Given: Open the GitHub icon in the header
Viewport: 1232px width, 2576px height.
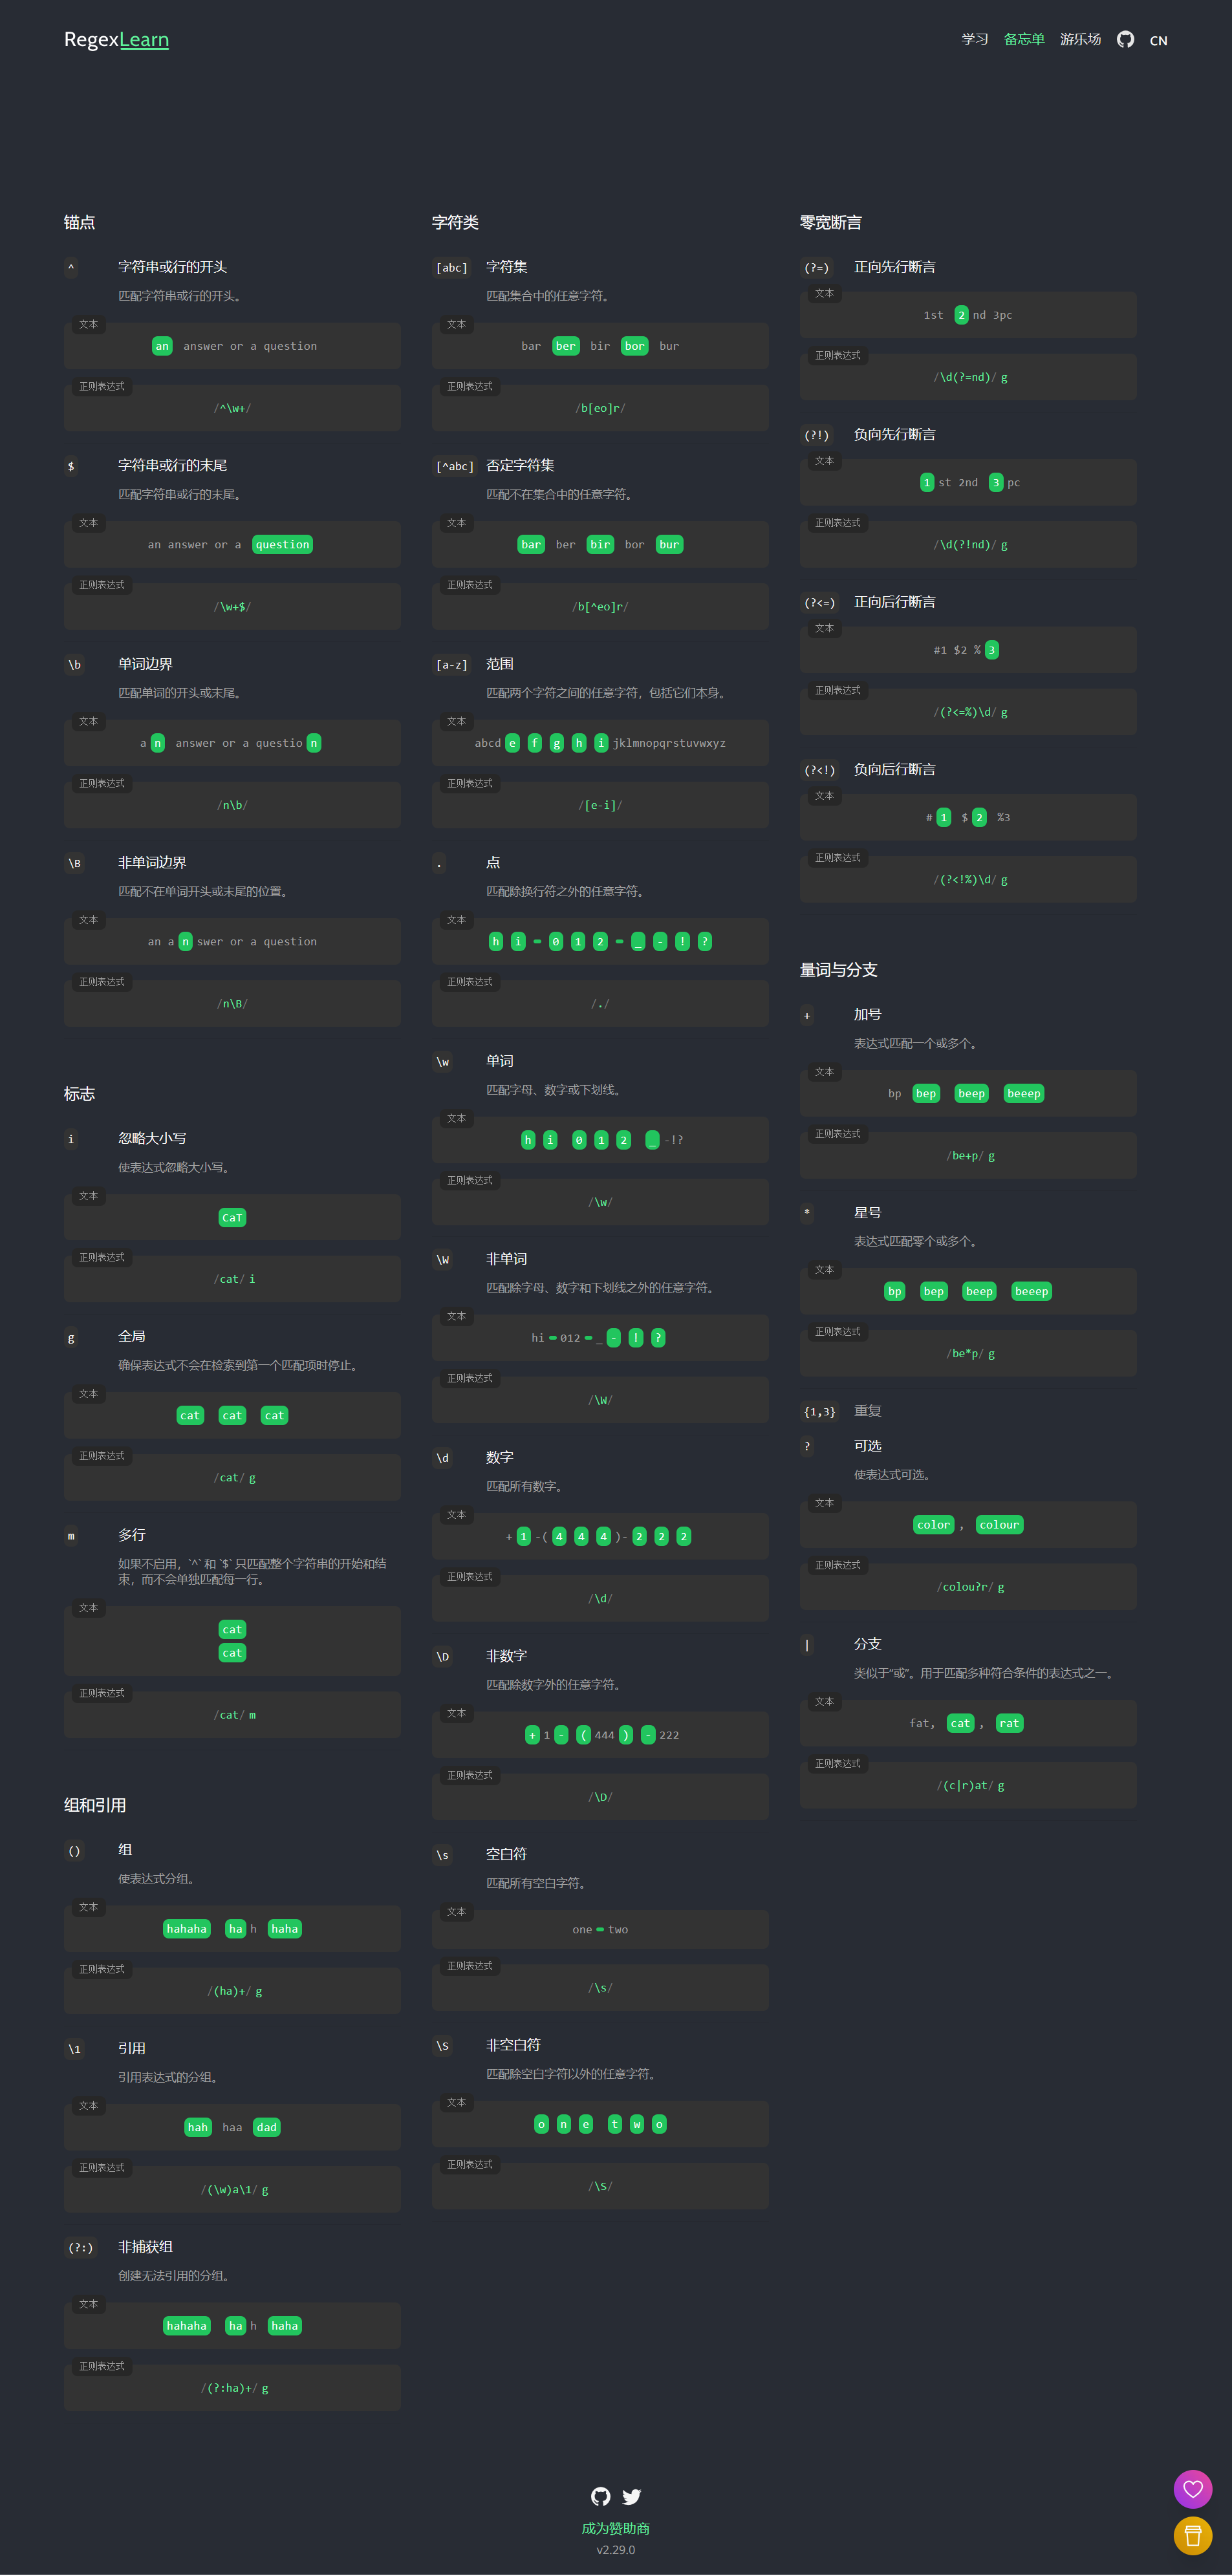Looking at the screenshot, I should pos(1125,40).
